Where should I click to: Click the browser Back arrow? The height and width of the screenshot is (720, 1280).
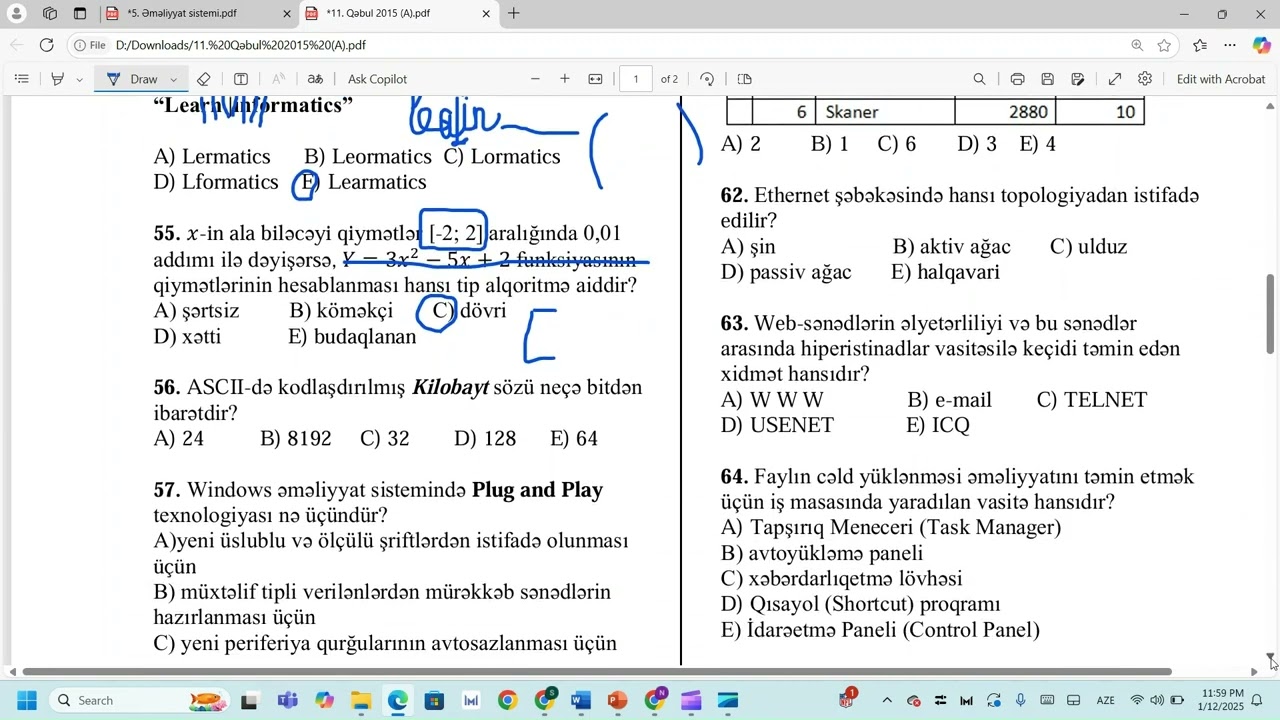coord(16,45)
